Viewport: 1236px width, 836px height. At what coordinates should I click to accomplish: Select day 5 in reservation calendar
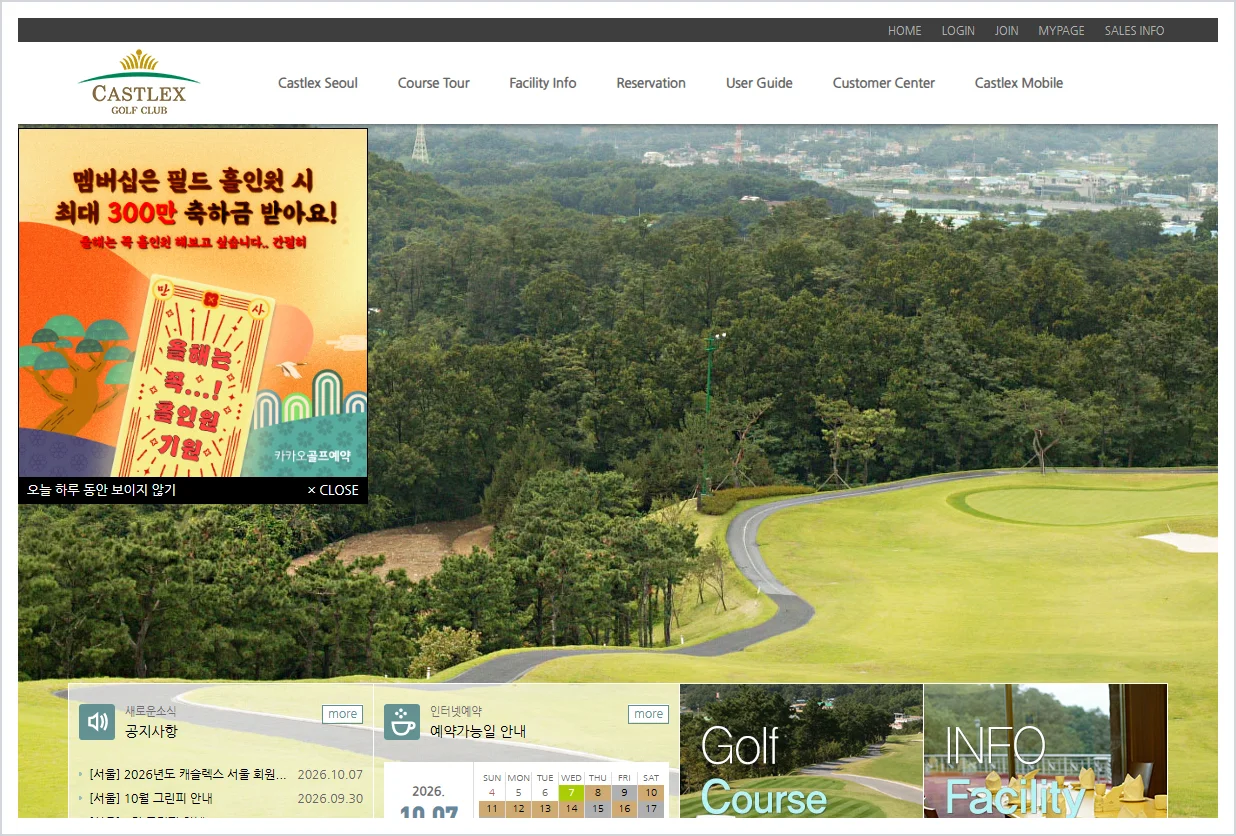point(518,793)
